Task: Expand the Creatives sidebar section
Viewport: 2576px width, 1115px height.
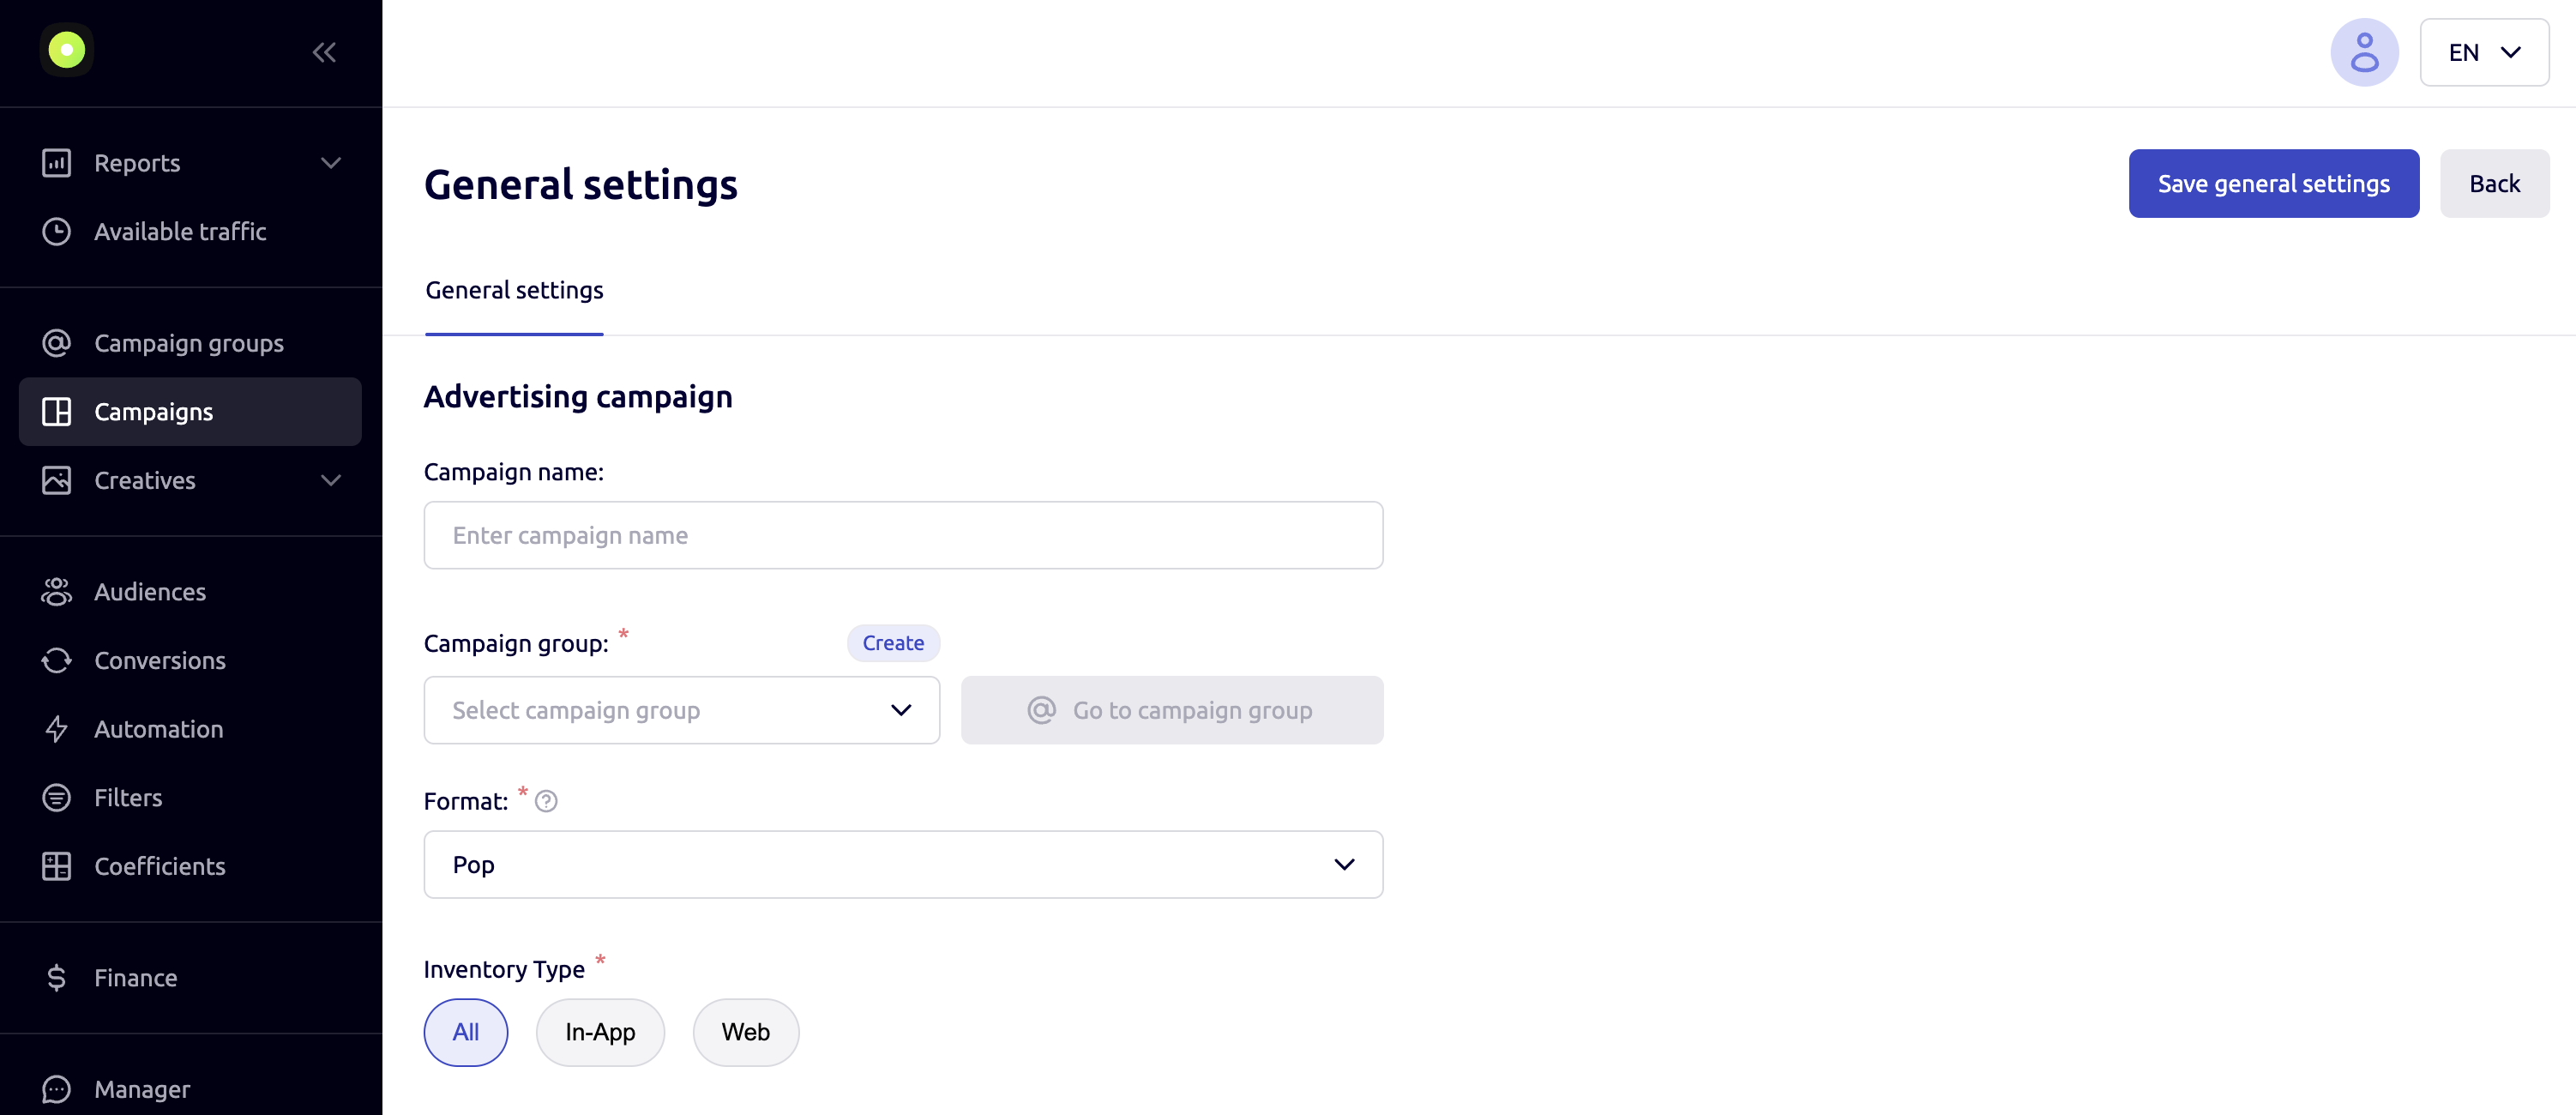Action: (144, 480)
